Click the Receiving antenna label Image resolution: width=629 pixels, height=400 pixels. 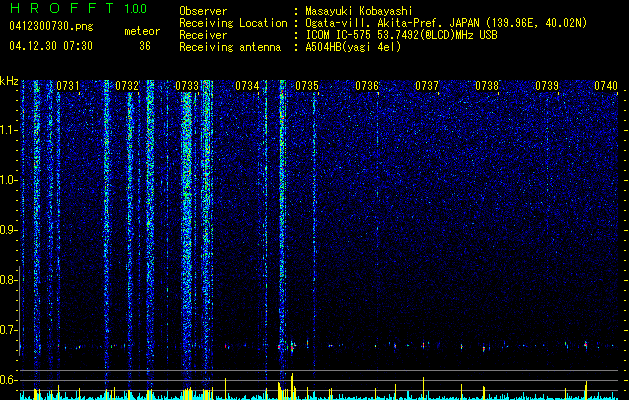pyautogui.click(x=230, y=47)
